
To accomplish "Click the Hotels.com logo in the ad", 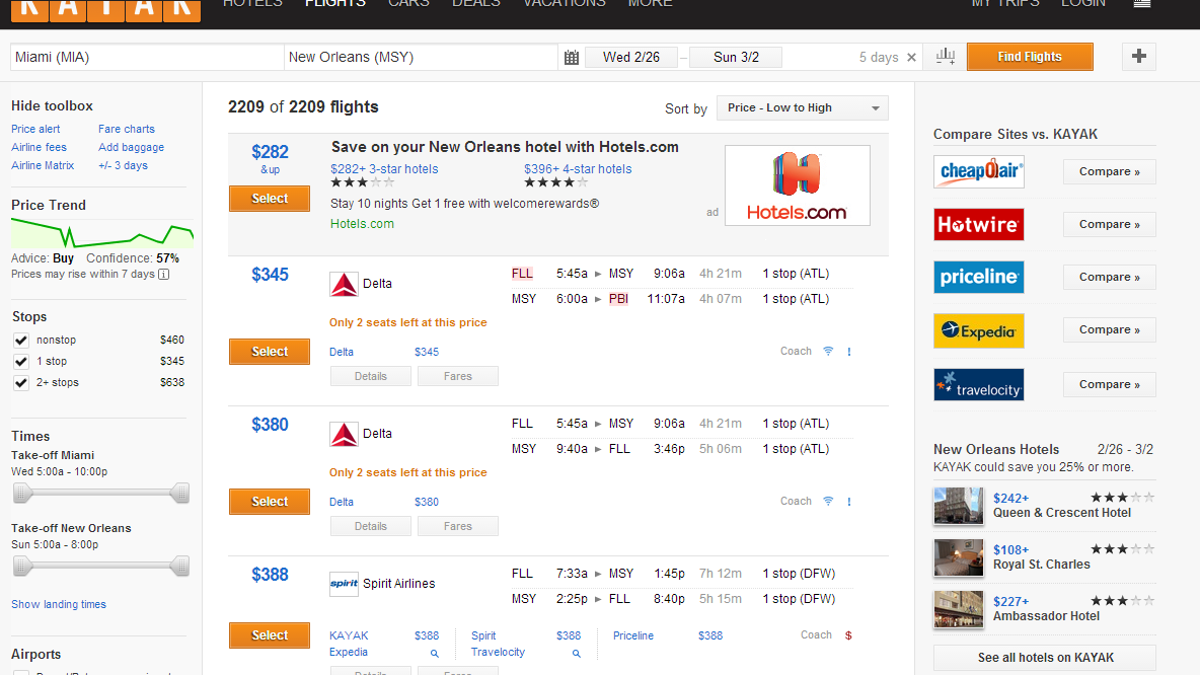I will click(797, 185).
